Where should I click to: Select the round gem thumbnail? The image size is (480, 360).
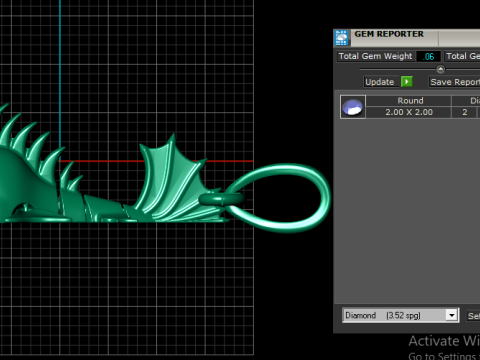pyautogui.click(x=353, y=107)
